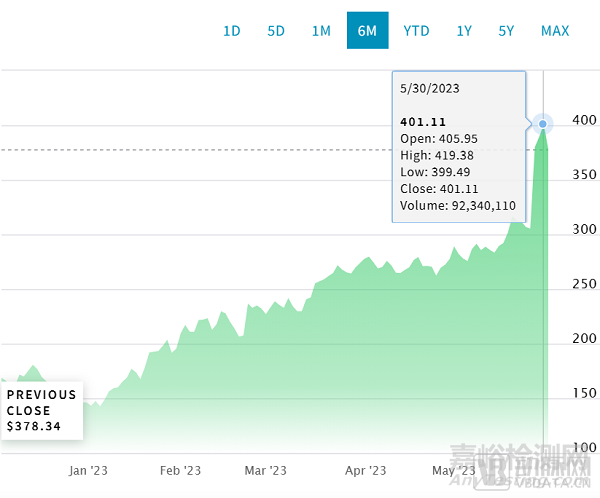Click the blue data point marker at chart peak

click(x=543, y=125)
